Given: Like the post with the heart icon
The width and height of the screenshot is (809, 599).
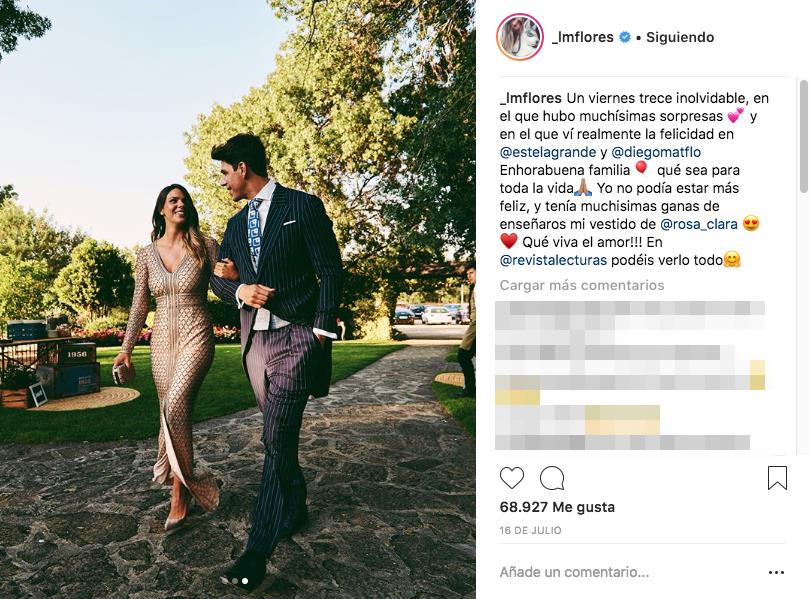Looking at the screenshot, I should (x=512, y=478).
